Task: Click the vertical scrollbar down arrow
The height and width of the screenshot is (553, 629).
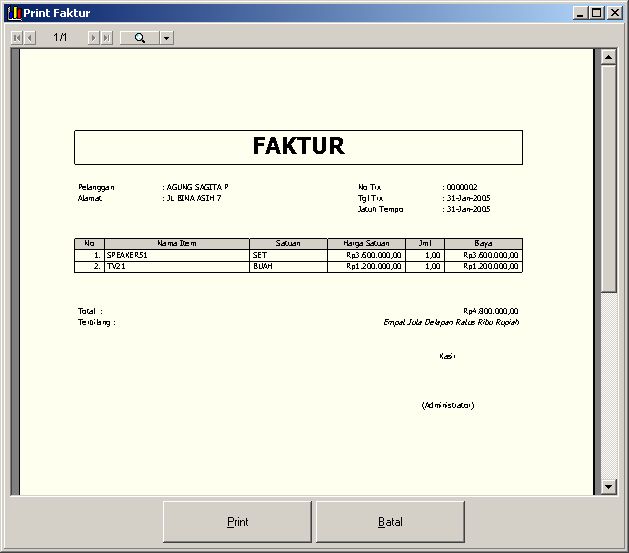Action: point(608,486)
